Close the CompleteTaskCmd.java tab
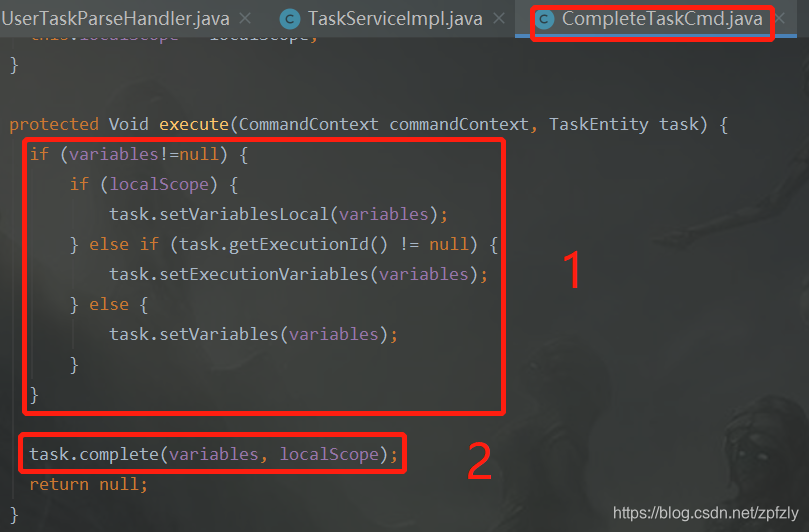Viewport: 809px width, 532px height. [x=780, y=19]
